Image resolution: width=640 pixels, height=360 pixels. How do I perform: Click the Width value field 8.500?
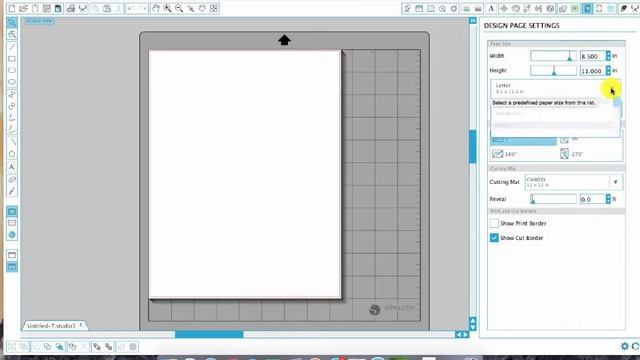click(x=592, y=56)
